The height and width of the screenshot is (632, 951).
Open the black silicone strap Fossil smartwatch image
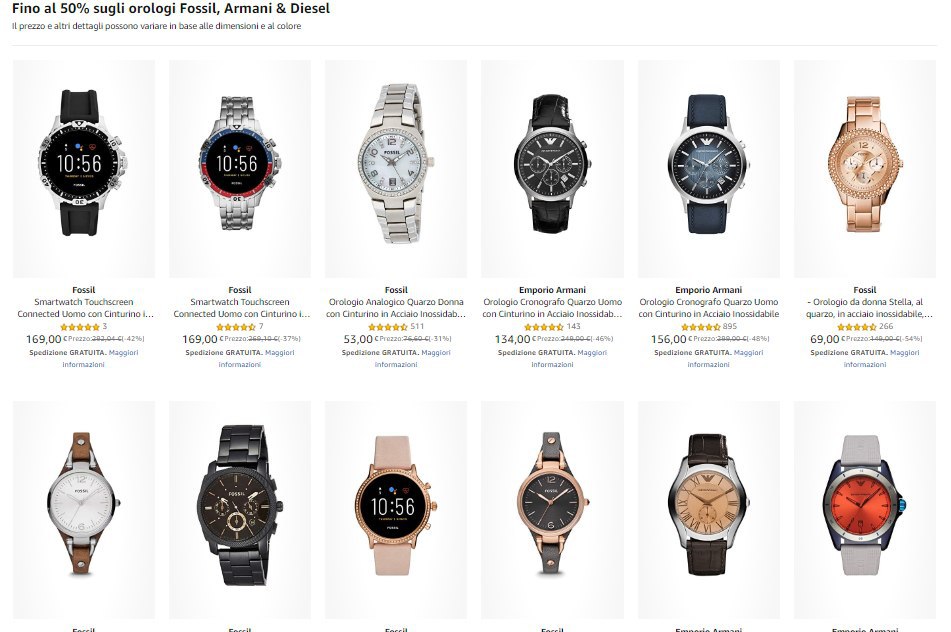pos(84,169)
